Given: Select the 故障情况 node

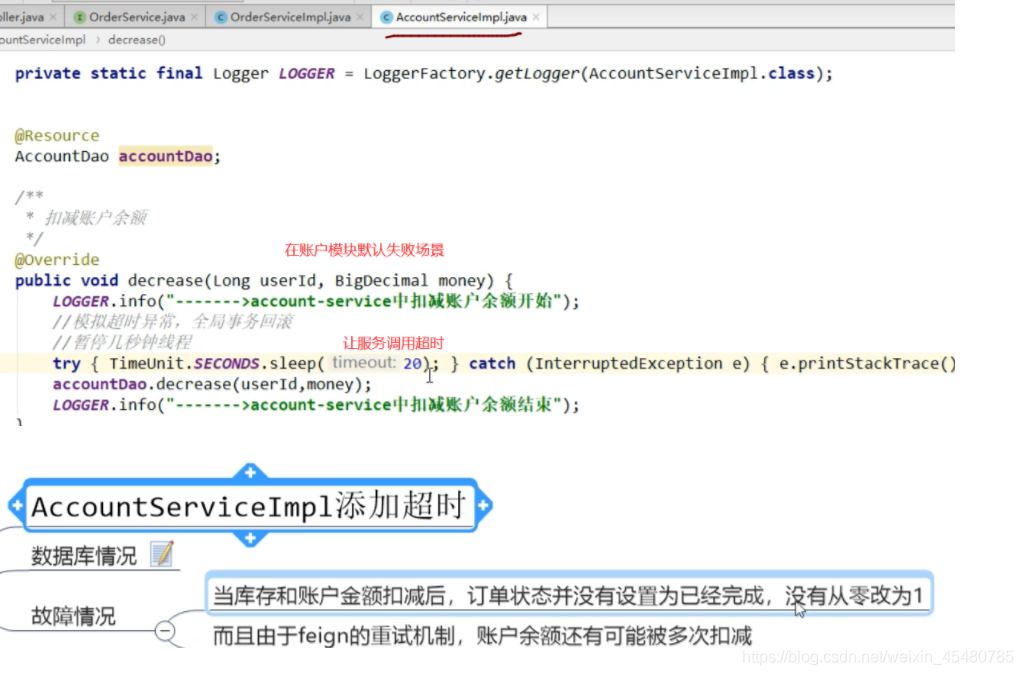Looking at the screenshot, I should (73, 616).
